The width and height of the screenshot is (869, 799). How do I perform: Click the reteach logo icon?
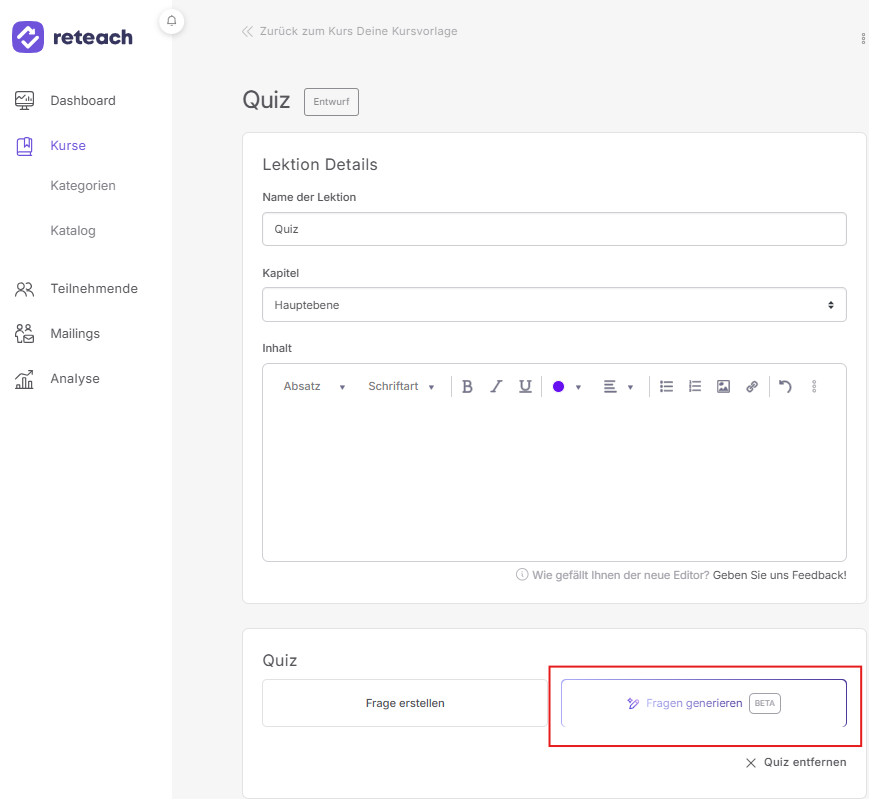28,37
